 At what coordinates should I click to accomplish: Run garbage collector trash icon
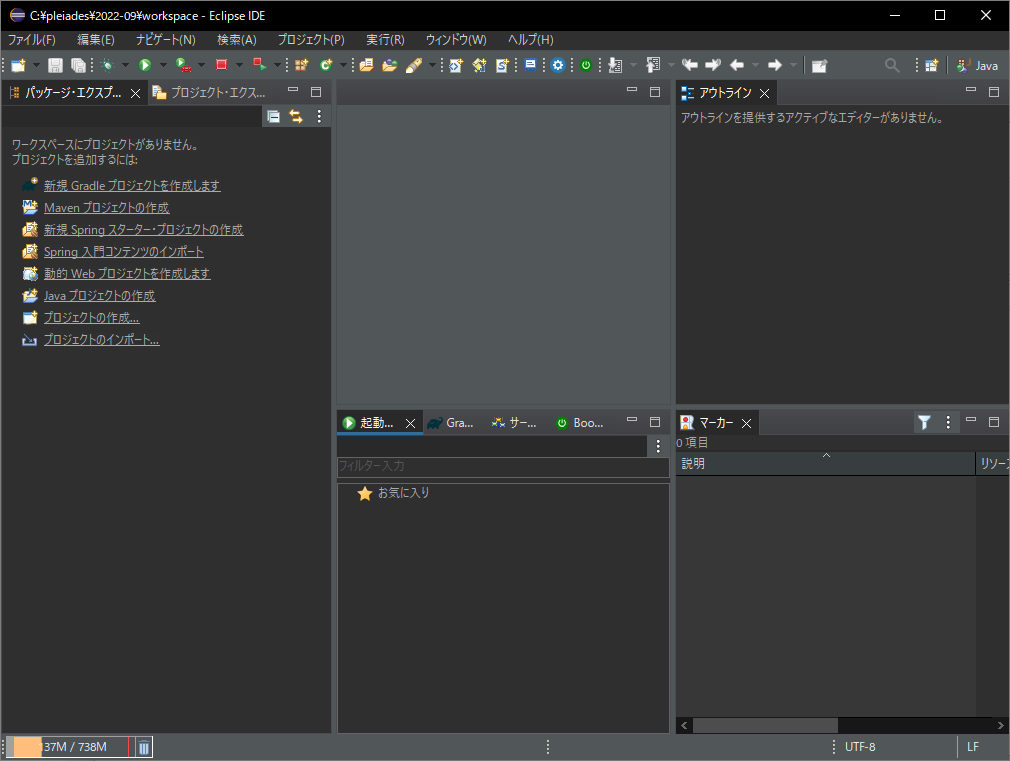[x=144, y=747]
